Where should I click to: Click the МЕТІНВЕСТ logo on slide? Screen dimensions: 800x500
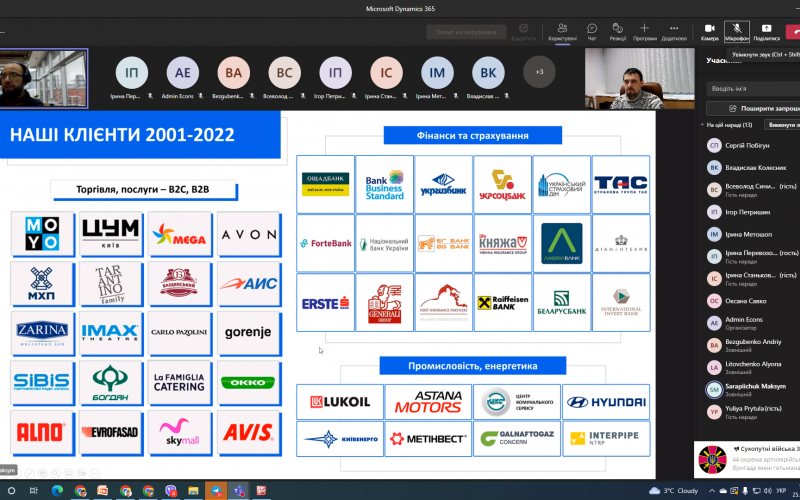(x=428, y=439)
